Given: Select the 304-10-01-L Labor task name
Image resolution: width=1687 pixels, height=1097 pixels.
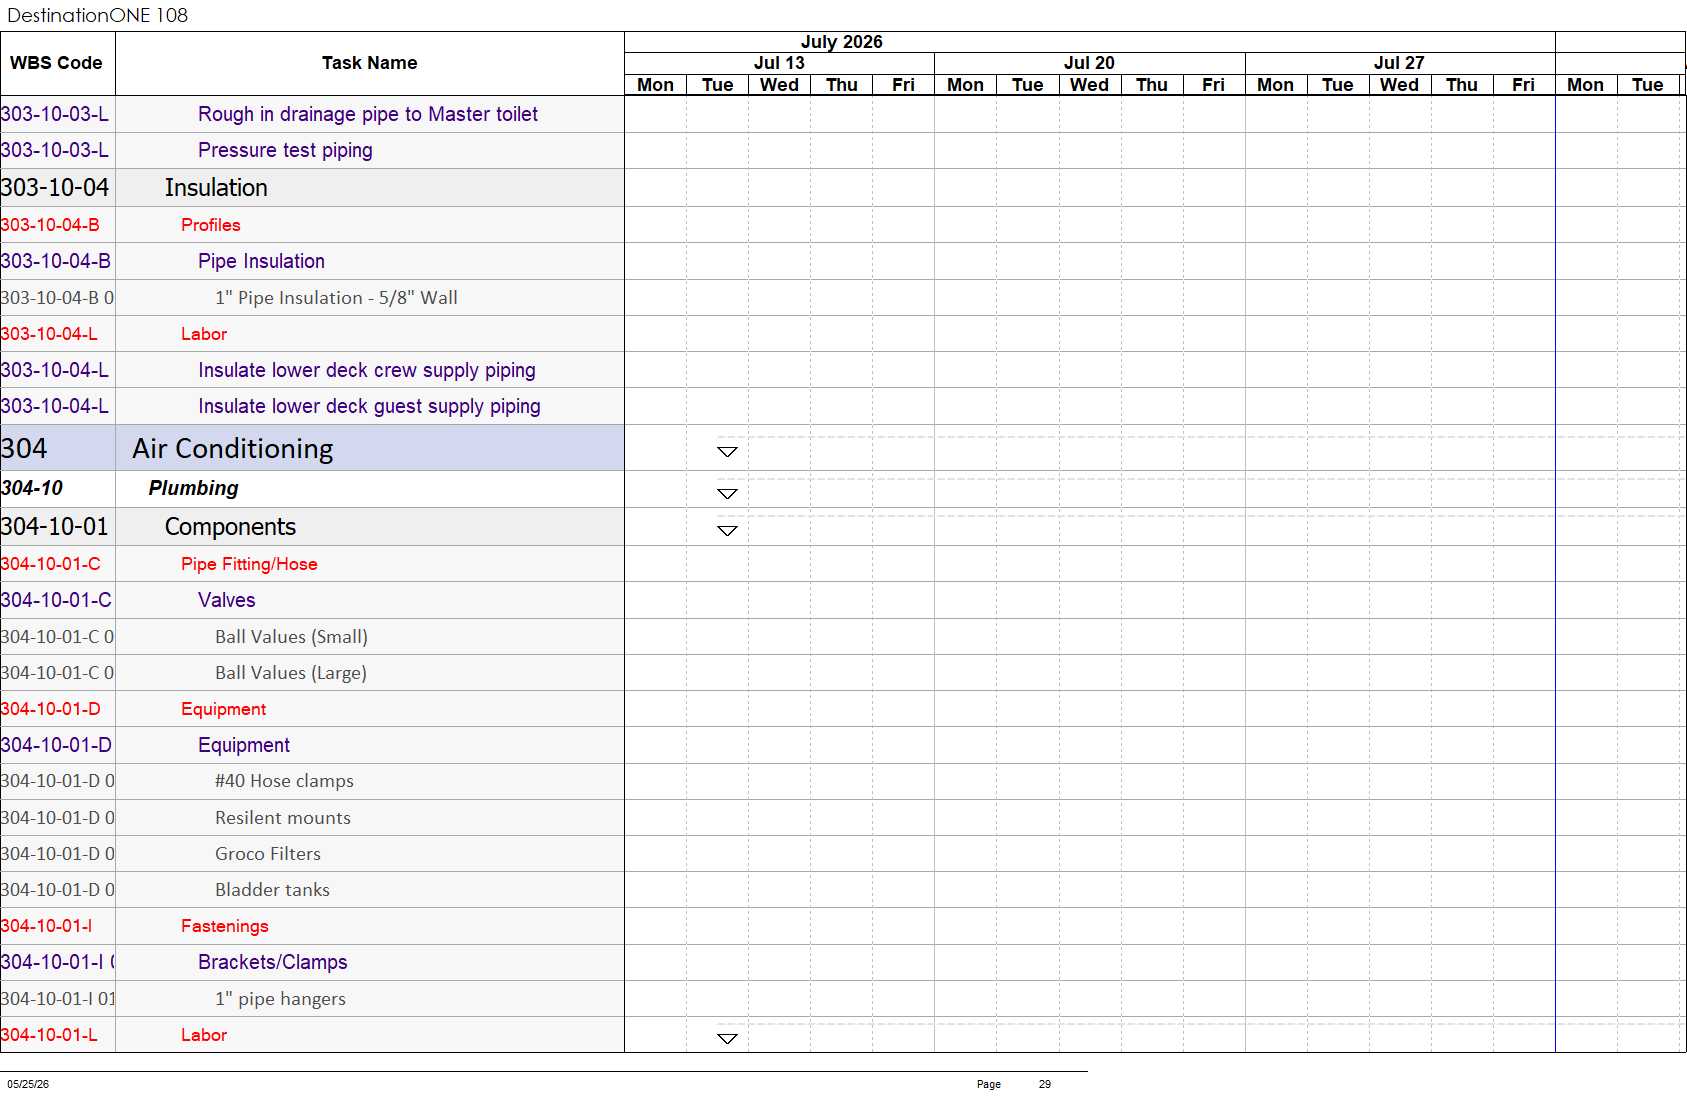Looking at the screenshot, I should 204,1035.
